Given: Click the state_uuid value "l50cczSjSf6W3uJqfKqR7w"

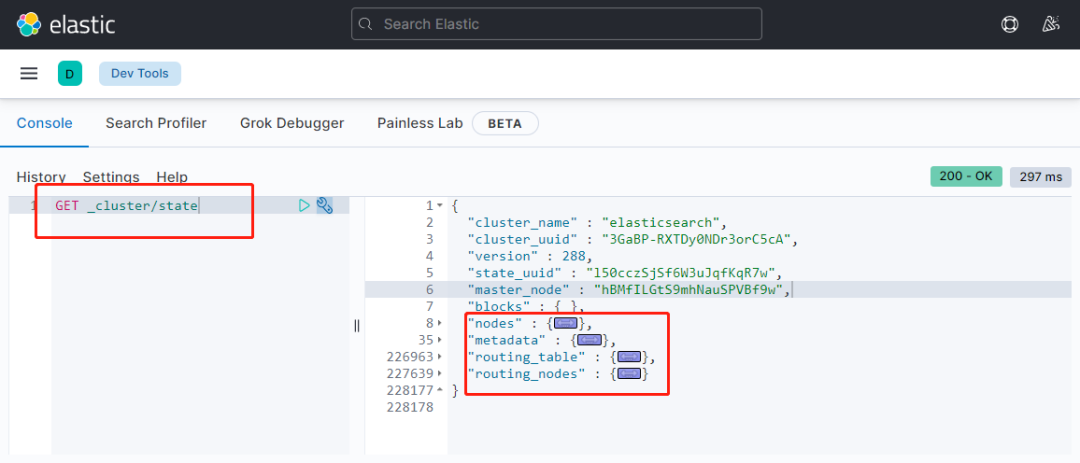Looking at the screenshot, I should [682, 273].
